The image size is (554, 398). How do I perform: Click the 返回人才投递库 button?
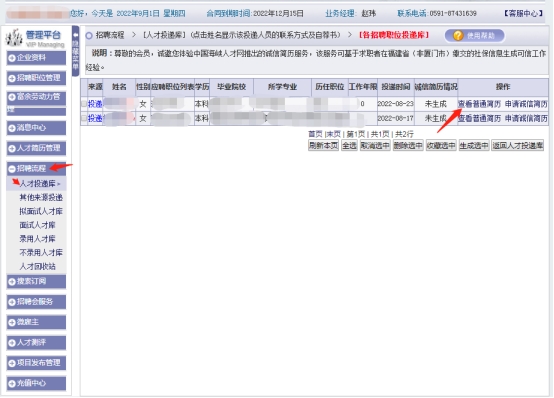pyautogui.click(x=517, y=145)
